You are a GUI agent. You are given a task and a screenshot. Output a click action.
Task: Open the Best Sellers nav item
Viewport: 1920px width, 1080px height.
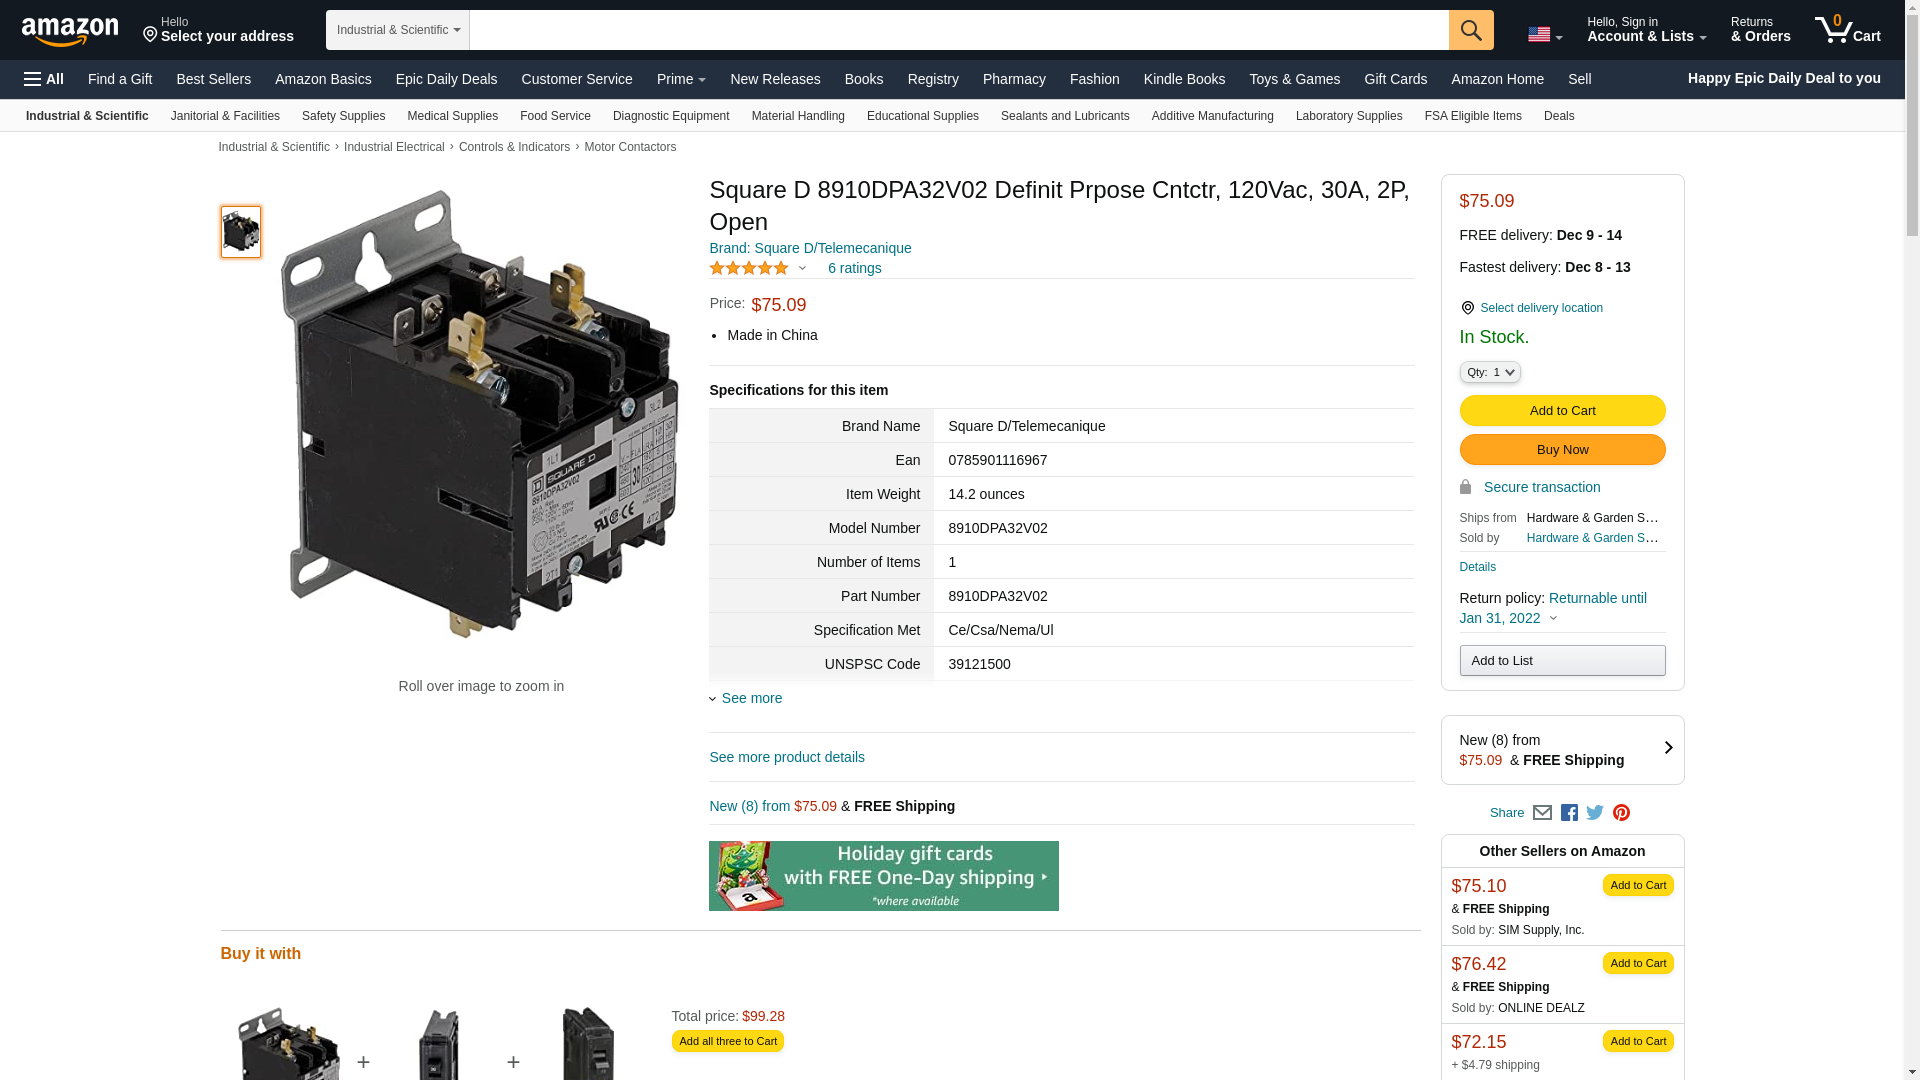[213, 79]
